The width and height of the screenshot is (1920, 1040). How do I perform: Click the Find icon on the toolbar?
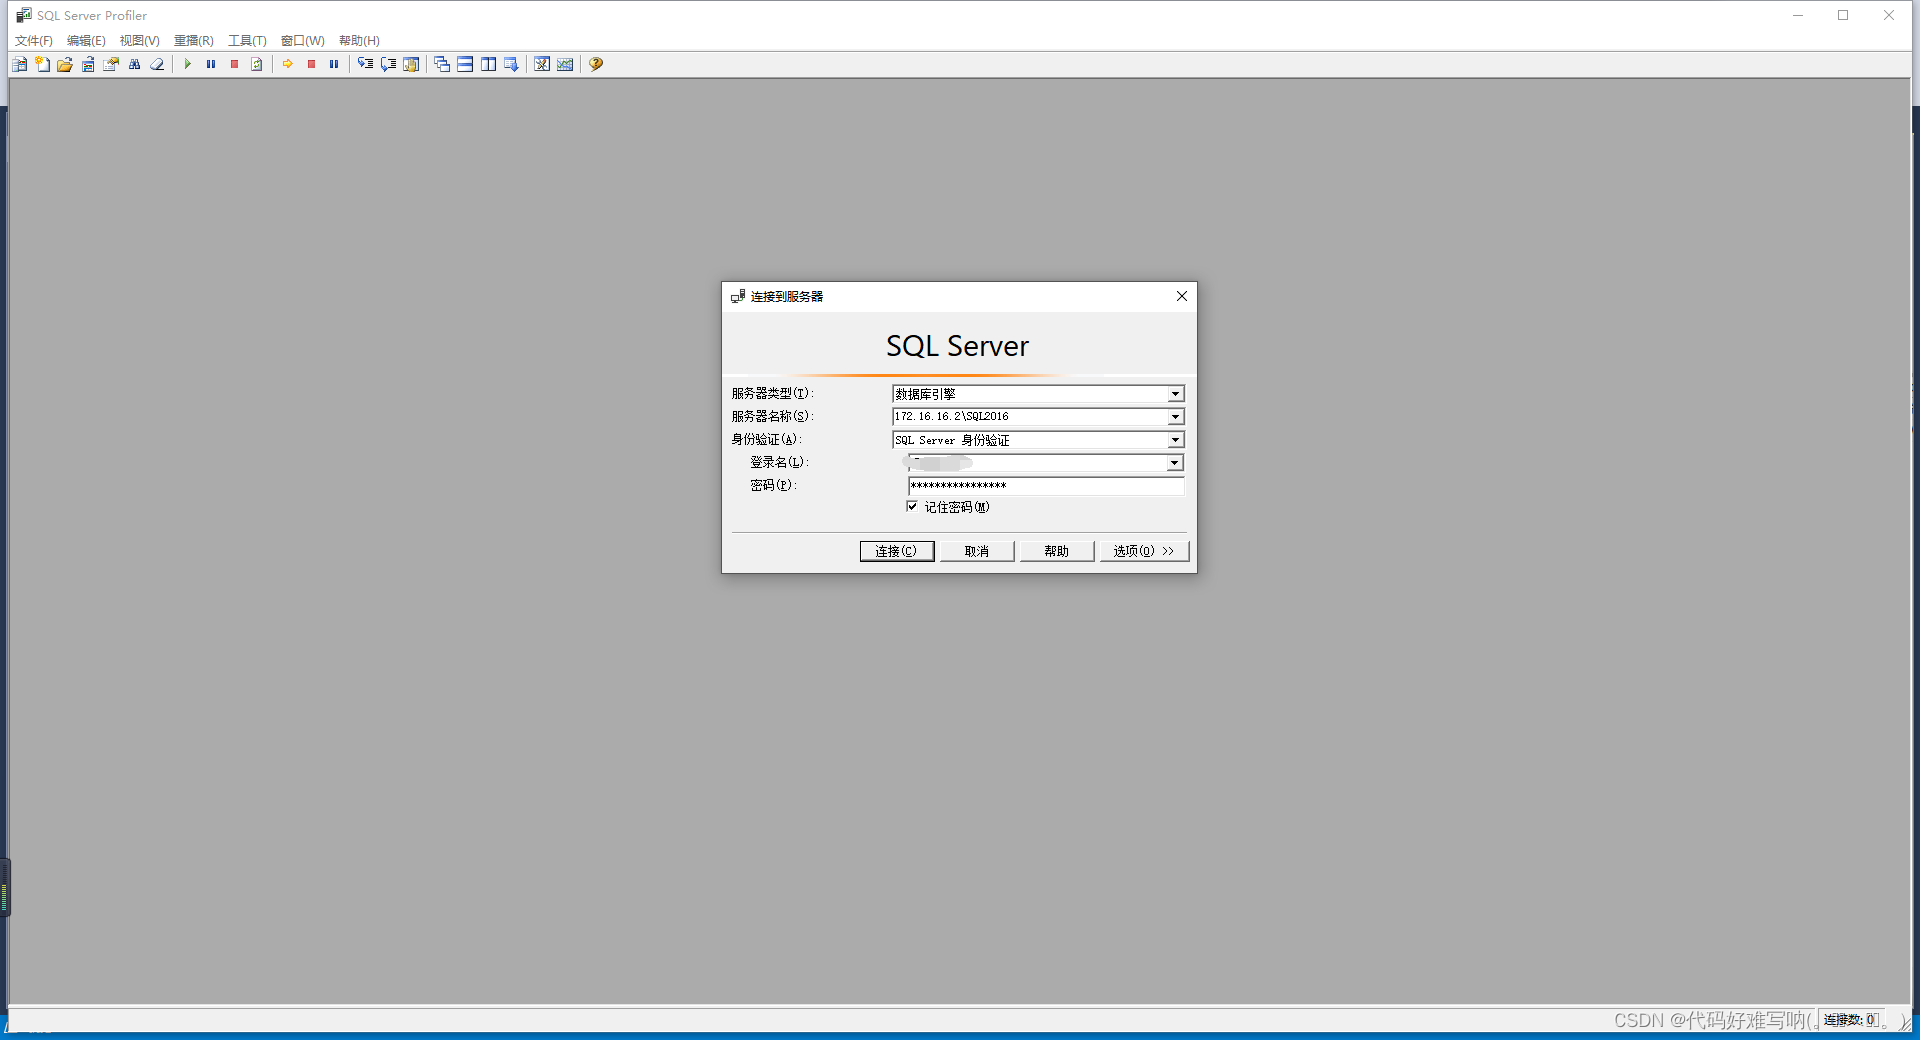(134, 64)
